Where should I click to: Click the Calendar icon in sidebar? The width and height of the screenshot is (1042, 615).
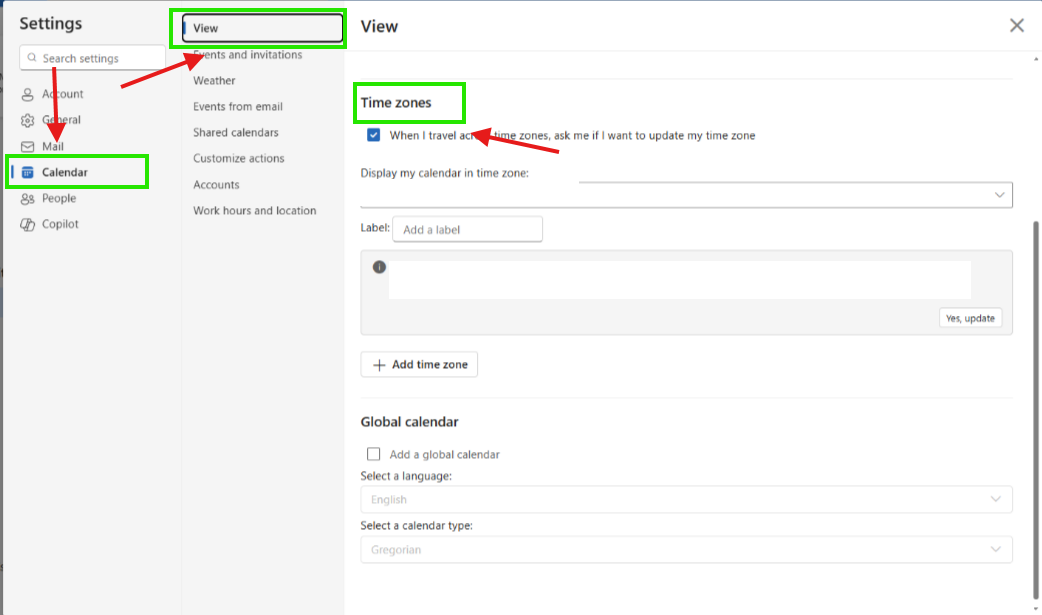27,172
